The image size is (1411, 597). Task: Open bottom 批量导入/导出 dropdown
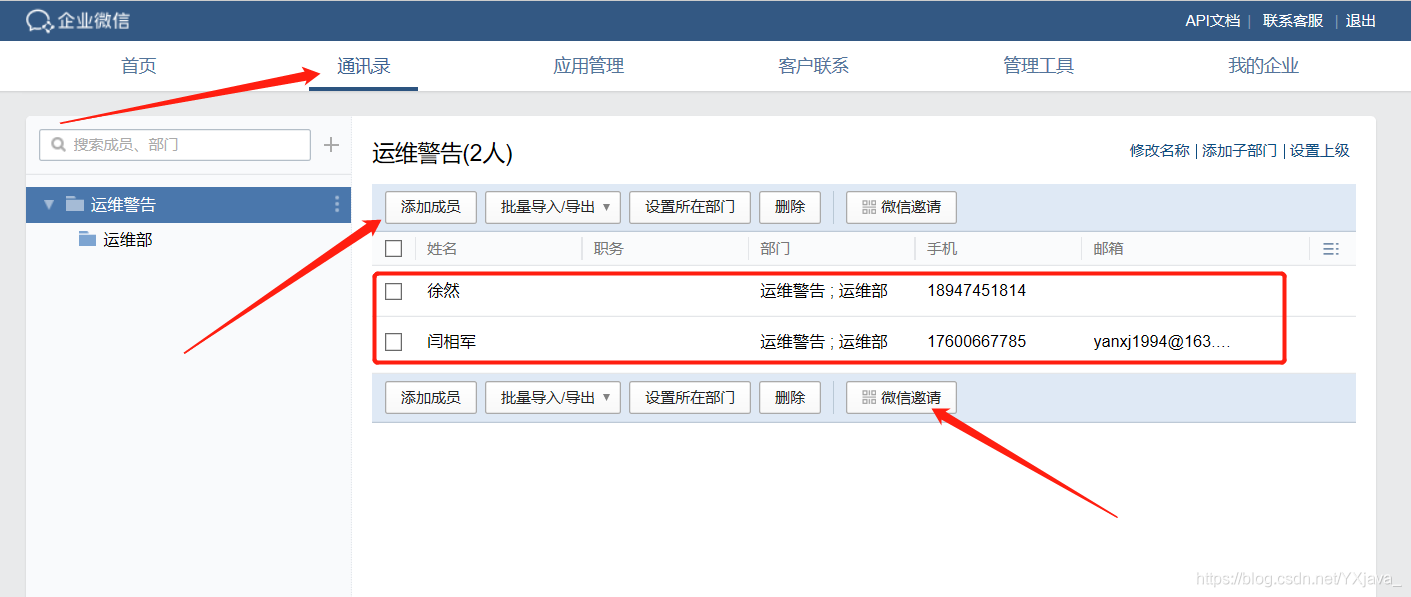click(x=553, y=397)
